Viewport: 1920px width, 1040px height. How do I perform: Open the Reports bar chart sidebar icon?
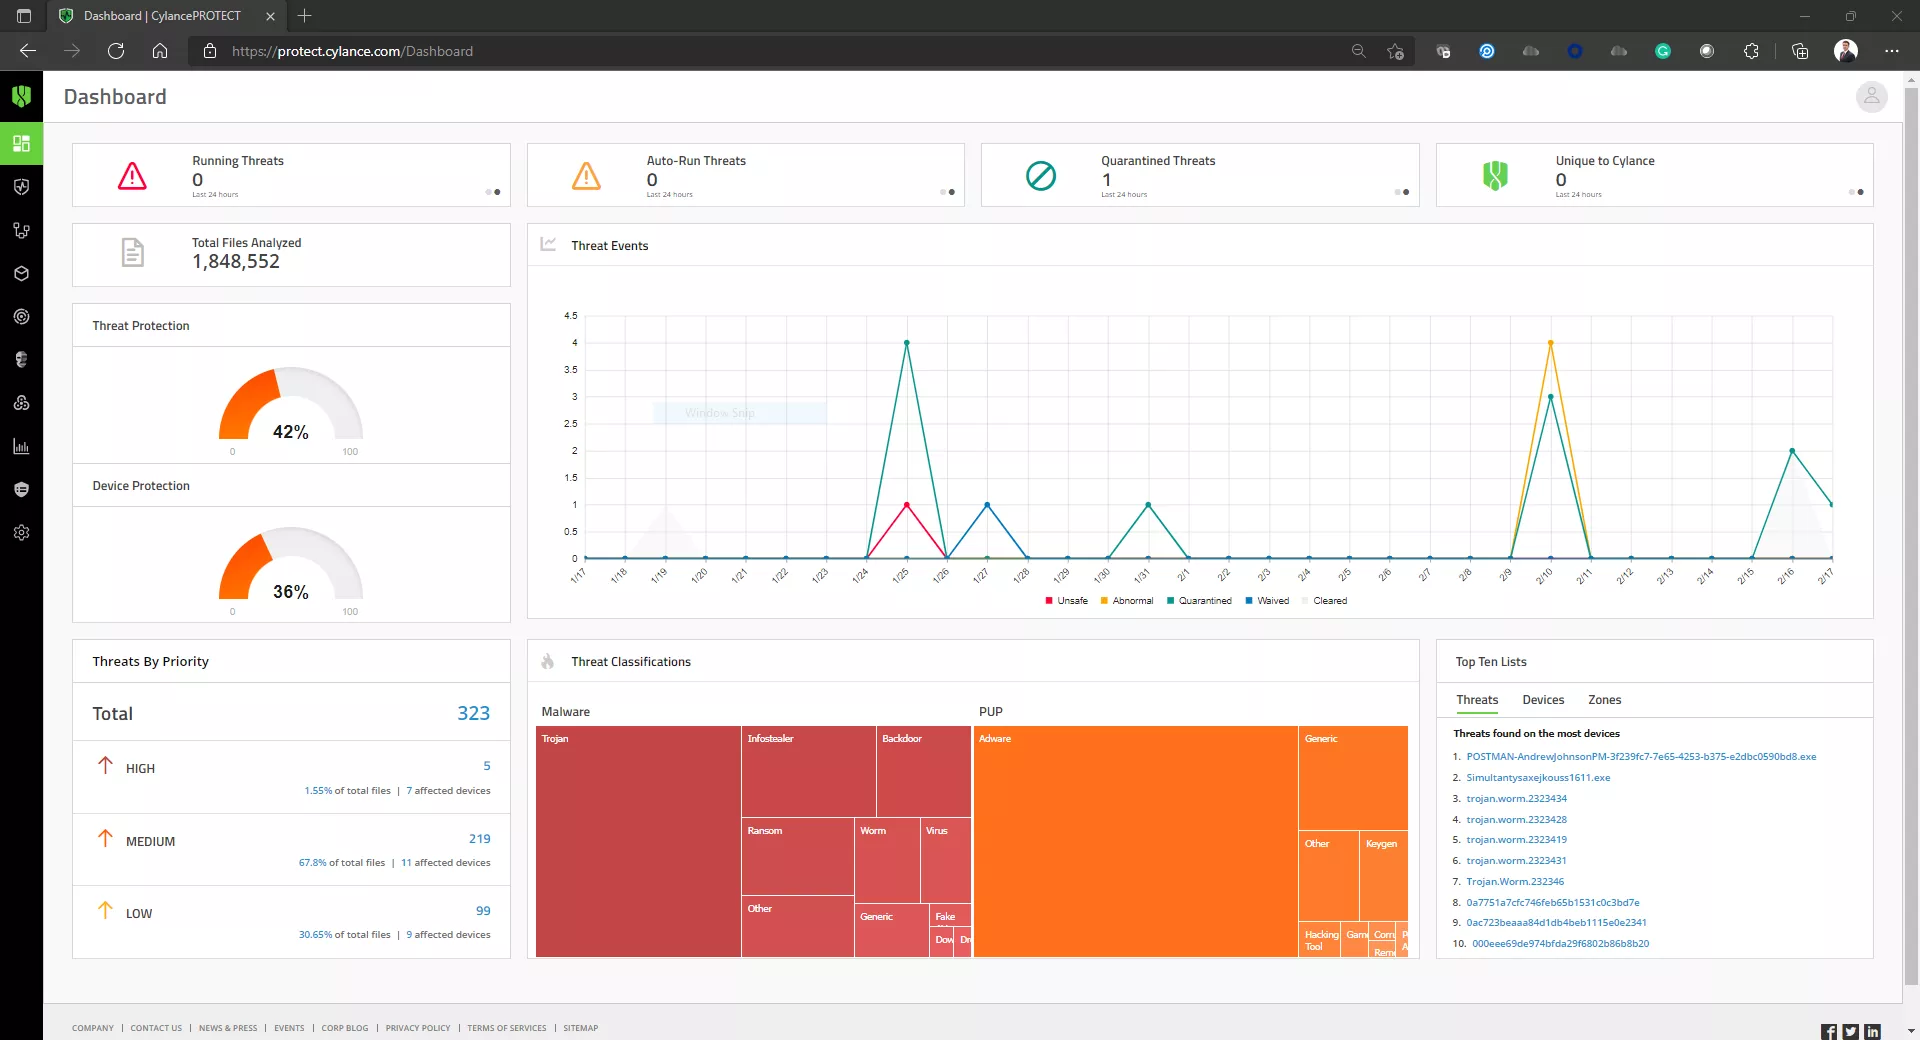21,447
